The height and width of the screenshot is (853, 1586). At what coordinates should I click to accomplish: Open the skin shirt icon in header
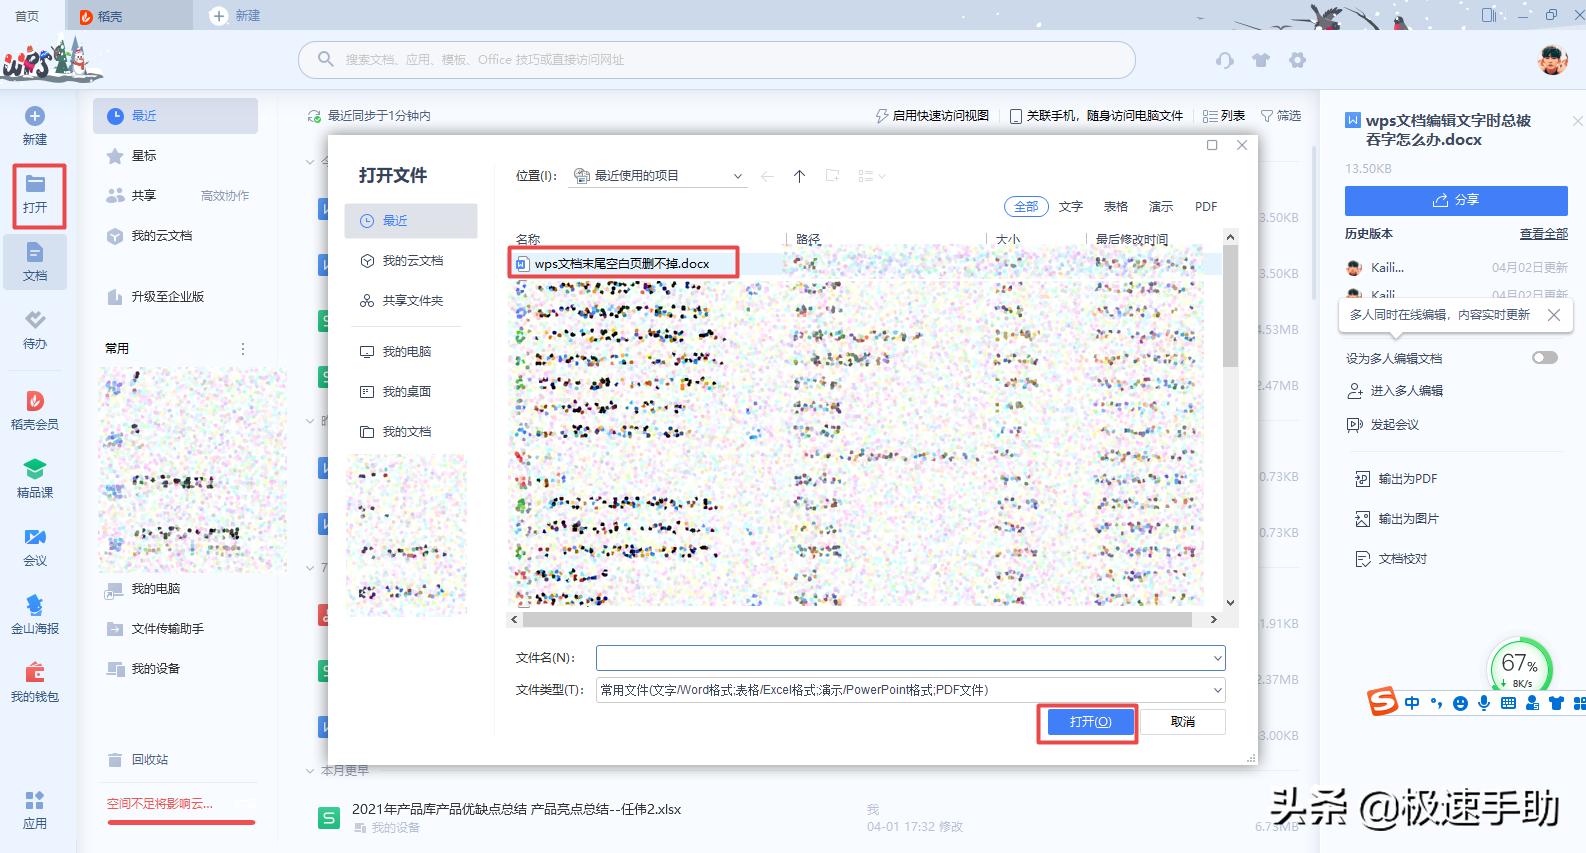(x=1261, y=60)
